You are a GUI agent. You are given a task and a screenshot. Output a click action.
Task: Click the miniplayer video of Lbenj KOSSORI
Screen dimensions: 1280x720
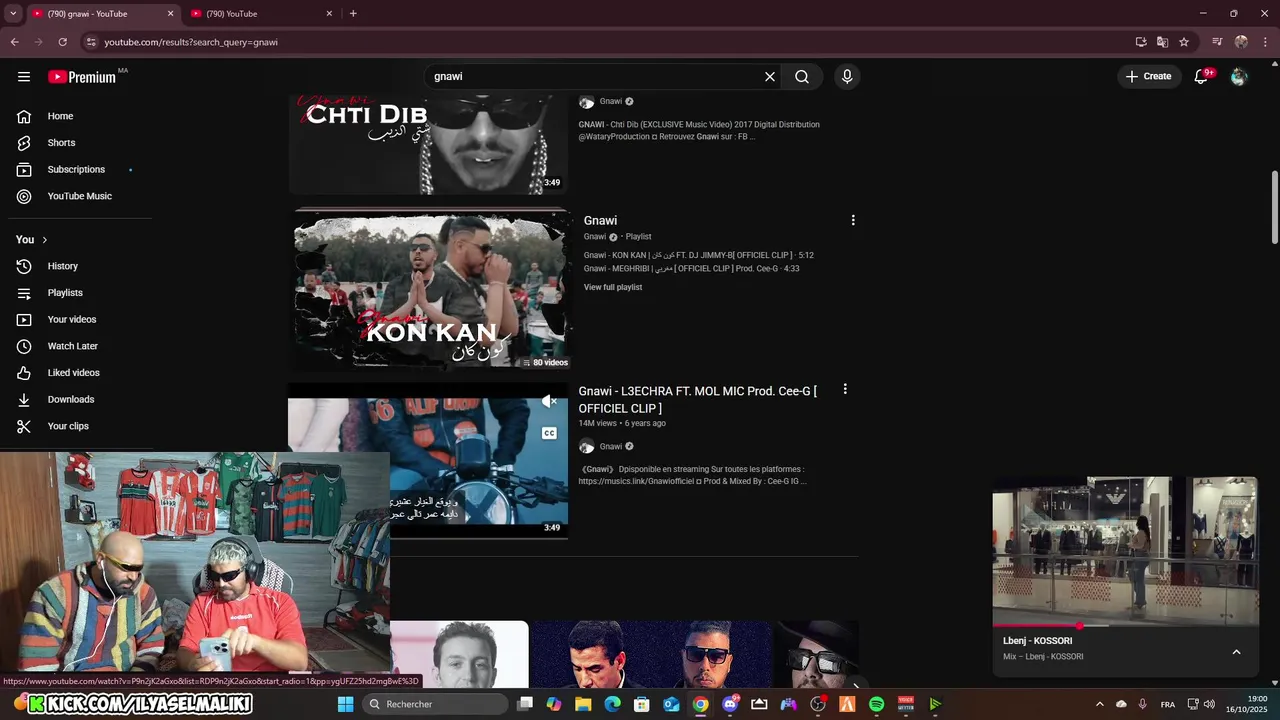point(1125,550)
